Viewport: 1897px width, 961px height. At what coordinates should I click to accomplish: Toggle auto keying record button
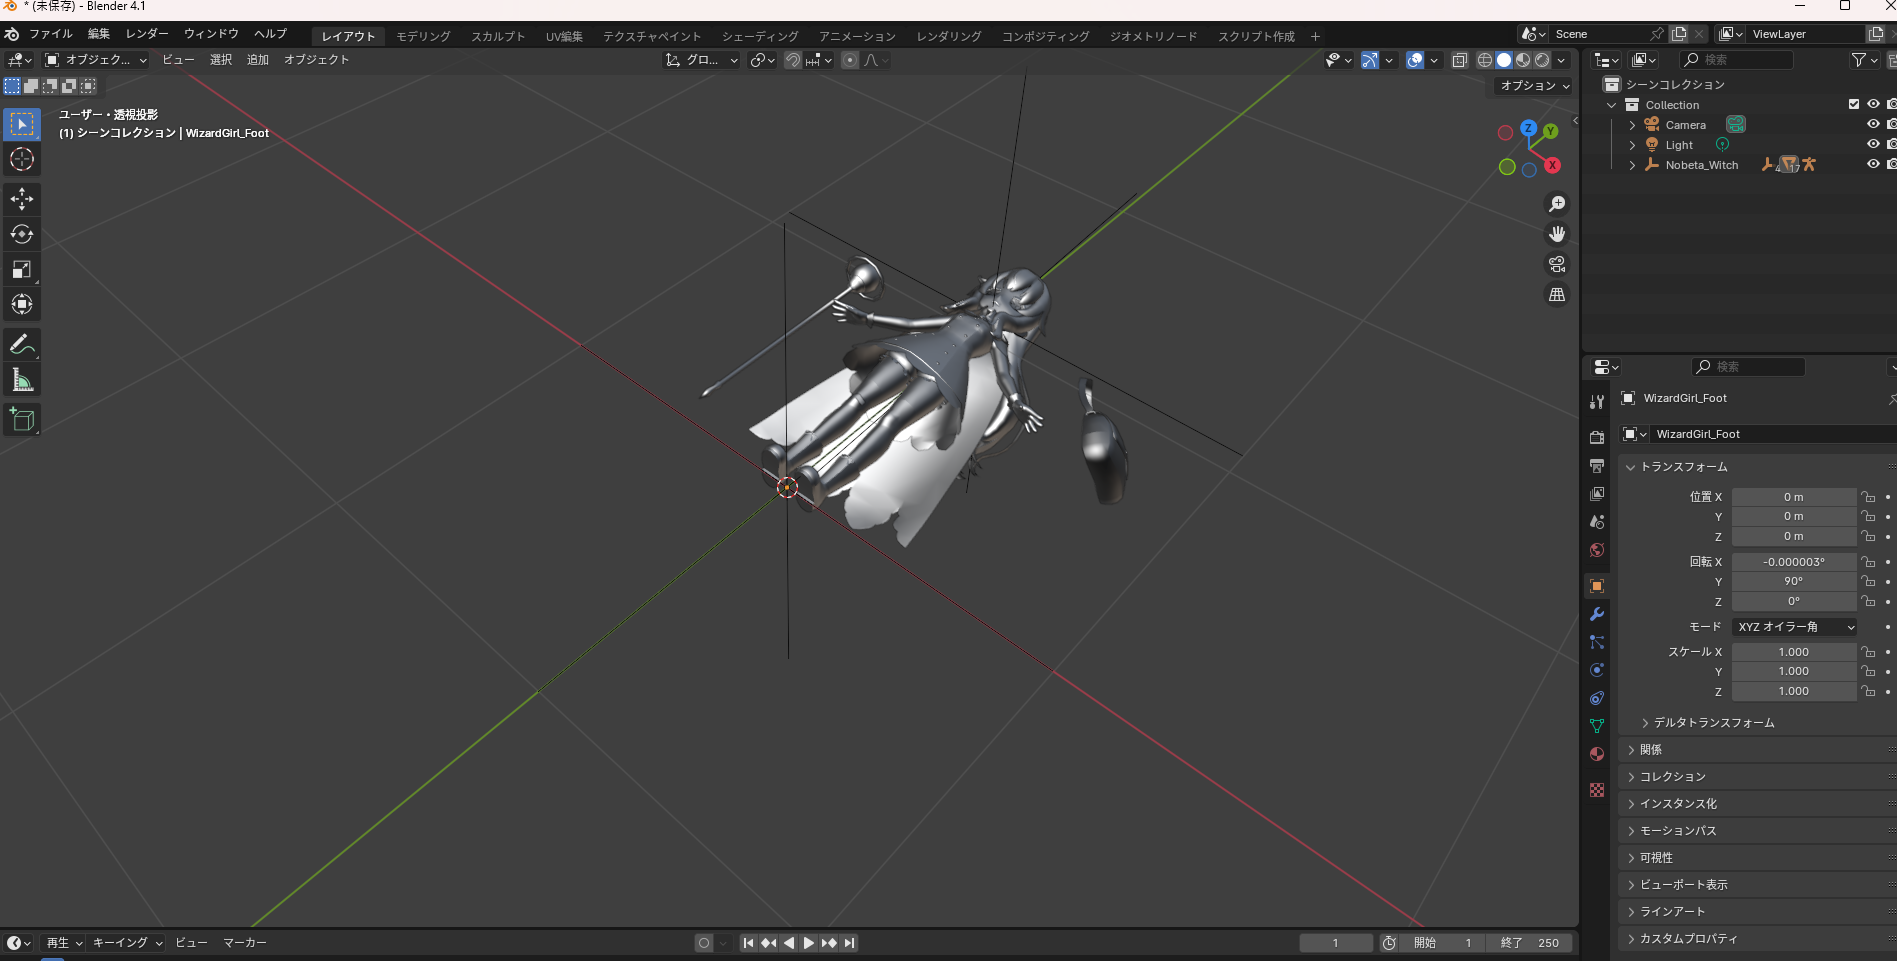pos(704,943)
